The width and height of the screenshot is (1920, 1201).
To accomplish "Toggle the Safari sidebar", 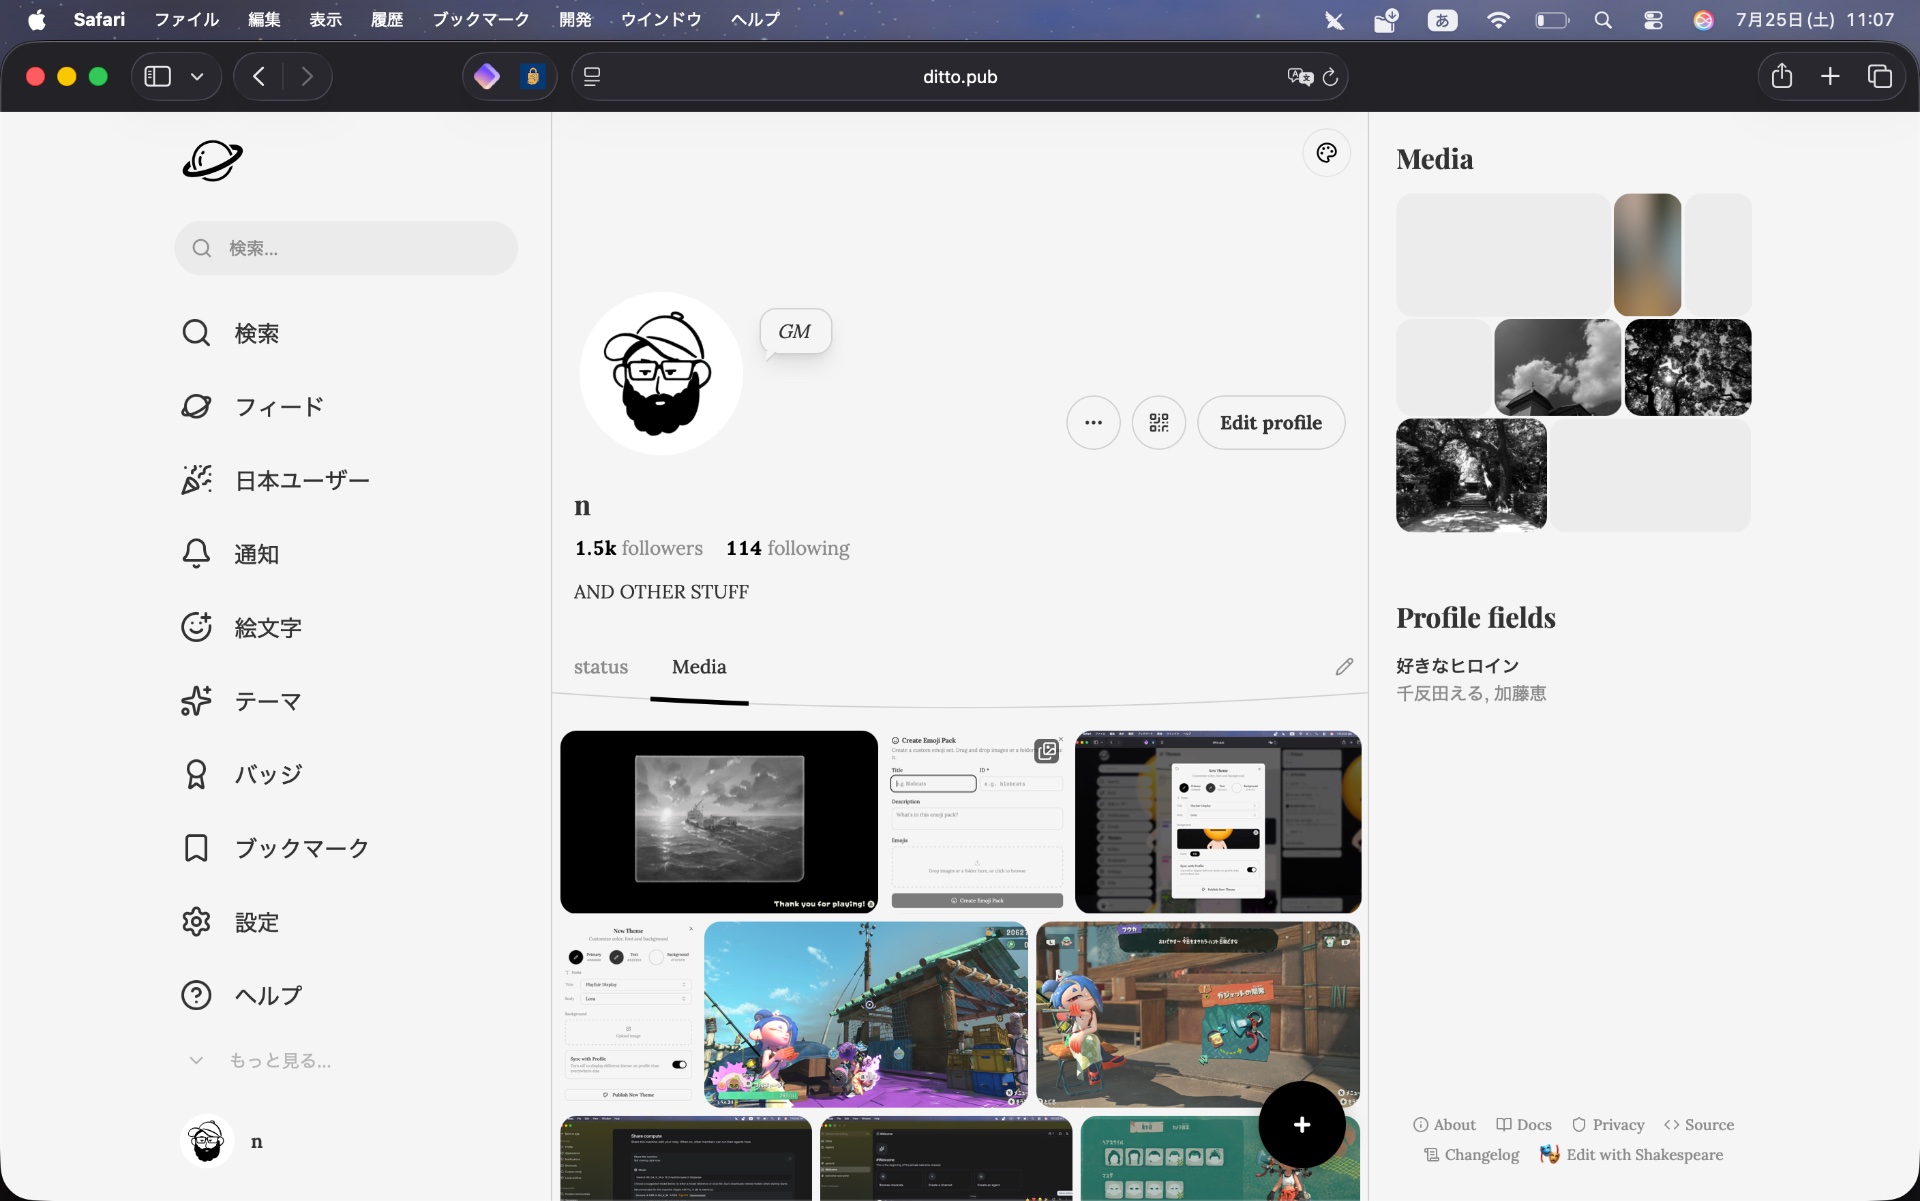I will (158, 76).
